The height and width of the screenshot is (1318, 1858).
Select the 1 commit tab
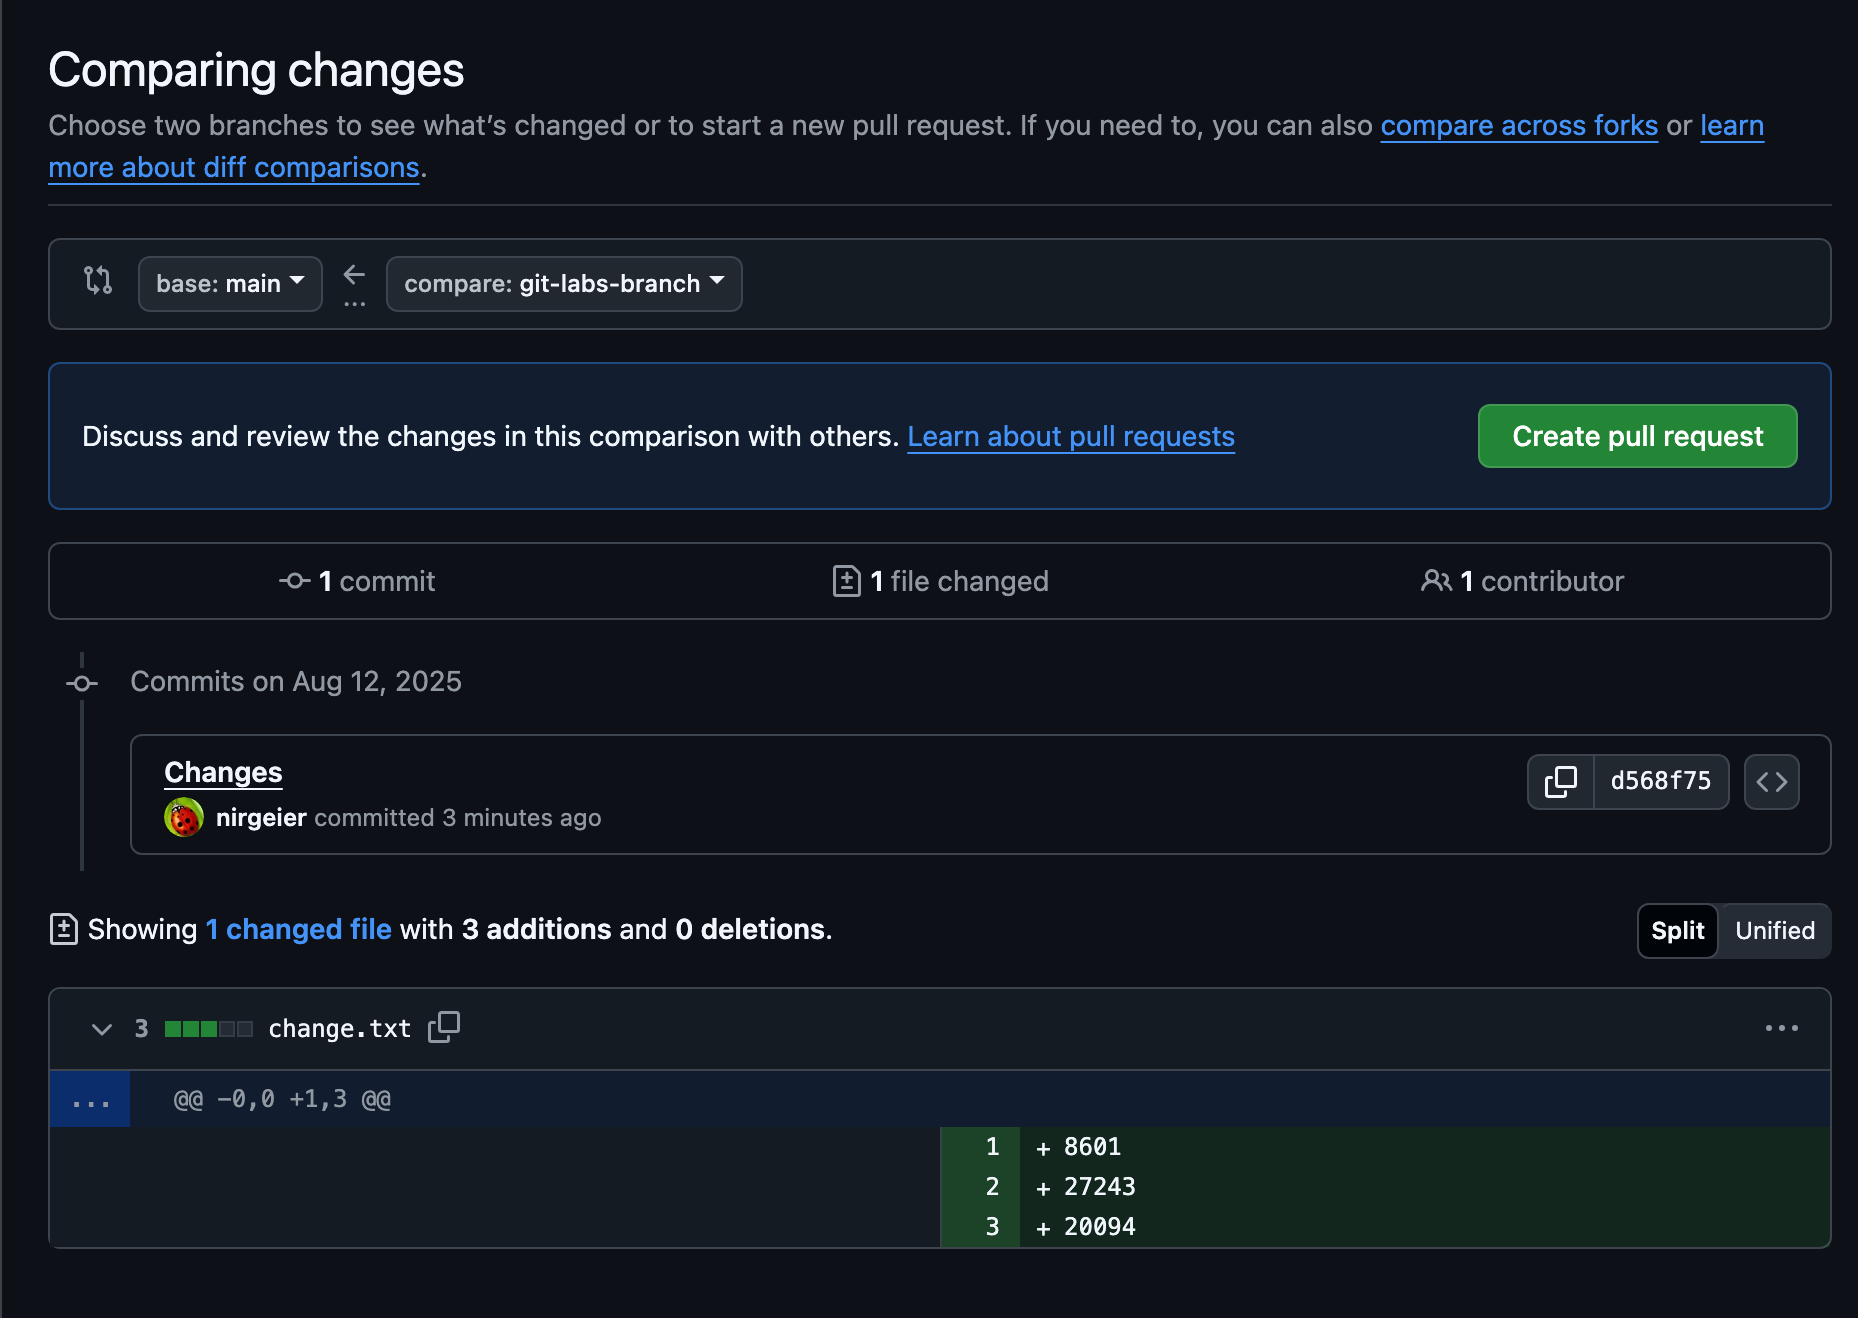click(x=357, y=581)
